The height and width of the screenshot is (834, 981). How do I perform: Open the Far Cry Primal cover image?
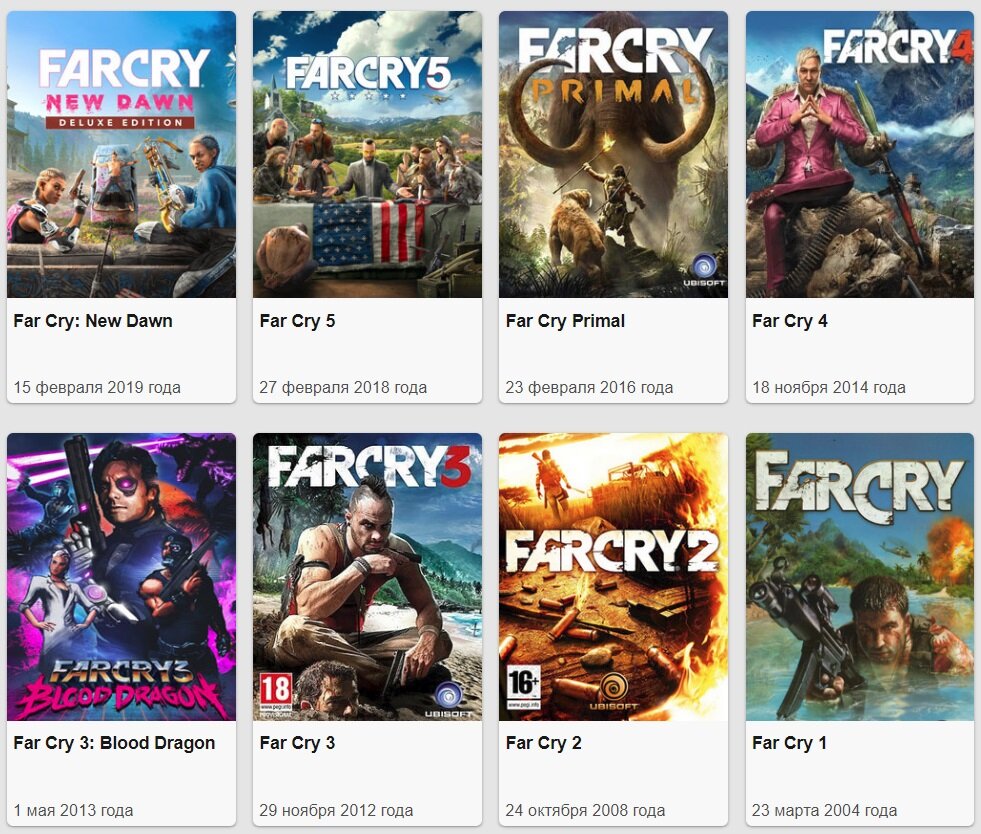click(x=613, y=154)
